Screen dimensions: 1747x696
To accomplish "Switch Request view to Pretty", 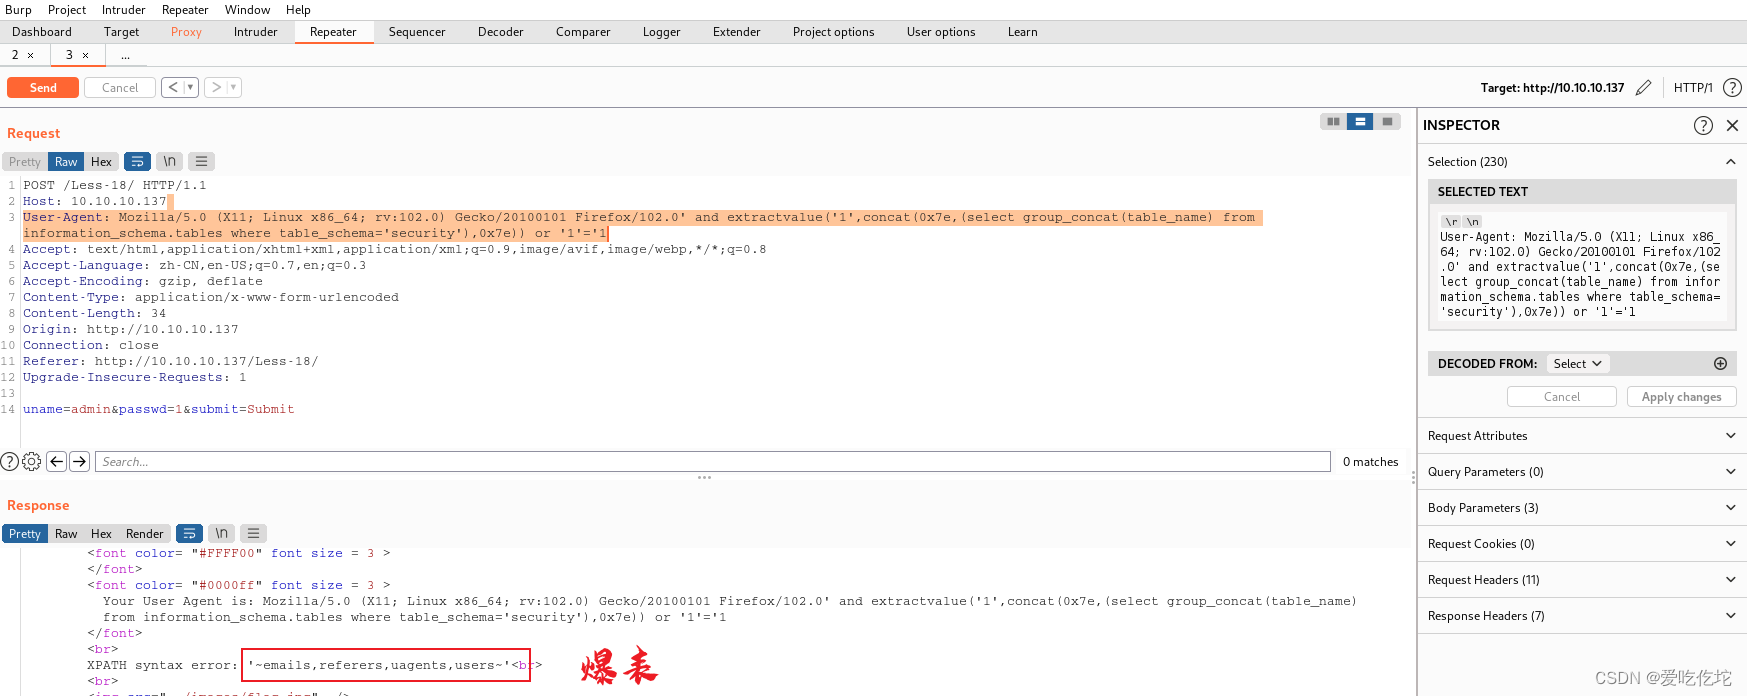I will [25, 162].
